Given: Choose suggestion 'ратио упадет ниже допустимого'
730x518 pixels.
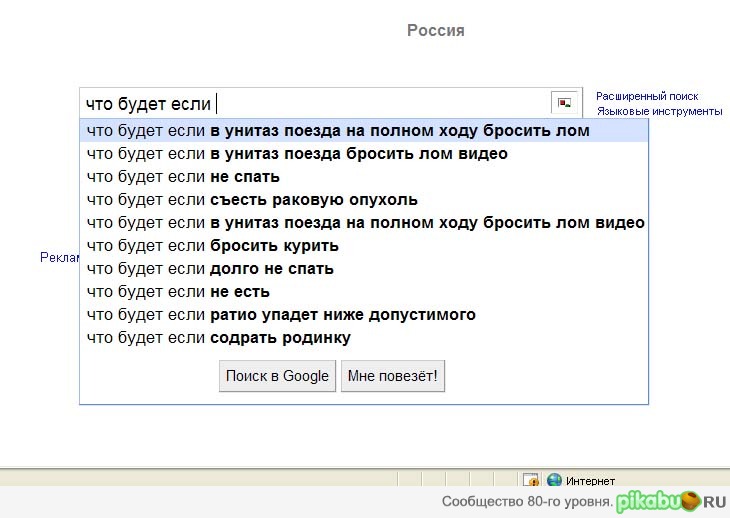Looking at the screenshot, I should [281, 315].
